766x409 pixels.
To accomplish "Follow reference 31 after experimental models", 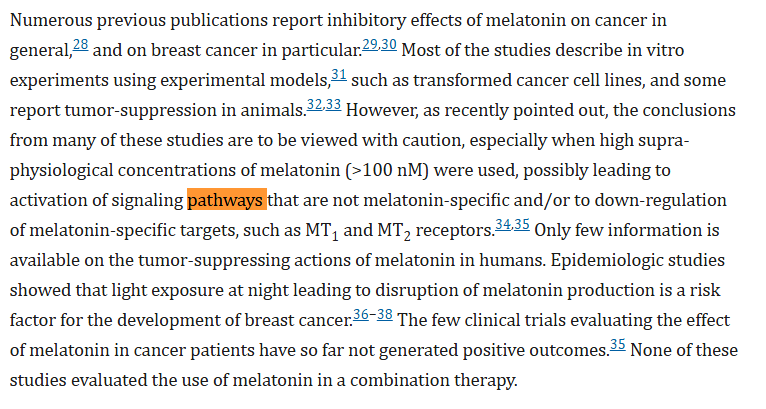I will [338, 74].
